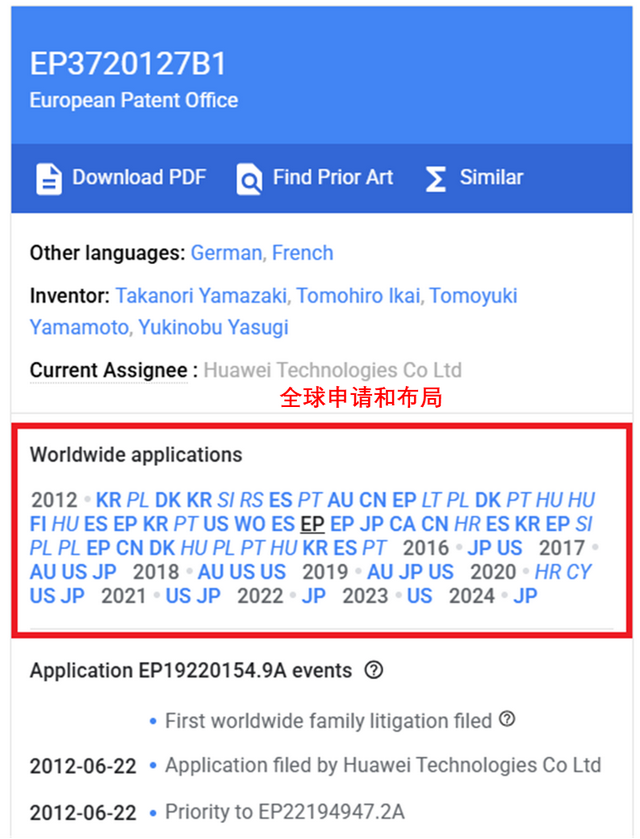Screen dimensions: 640x839
Task: Open inventor Yukinobu Yasugi link
Action: [x=214, y=327]
